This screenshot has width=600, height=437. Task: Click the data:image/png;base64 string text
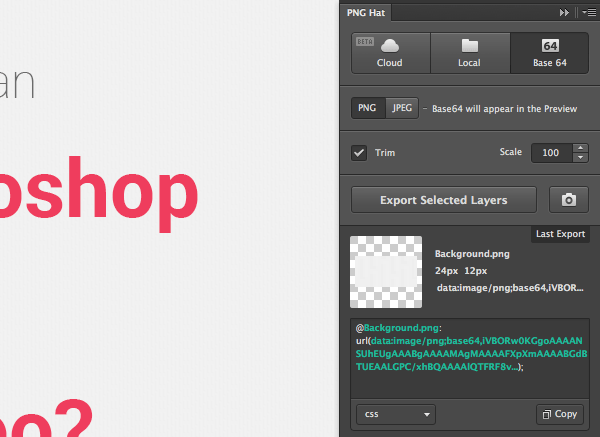[510, 288]
